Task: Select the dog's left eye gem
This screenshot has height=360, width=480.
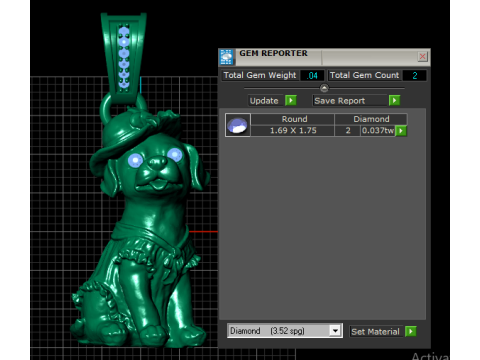Action: [x=135, y=160]
